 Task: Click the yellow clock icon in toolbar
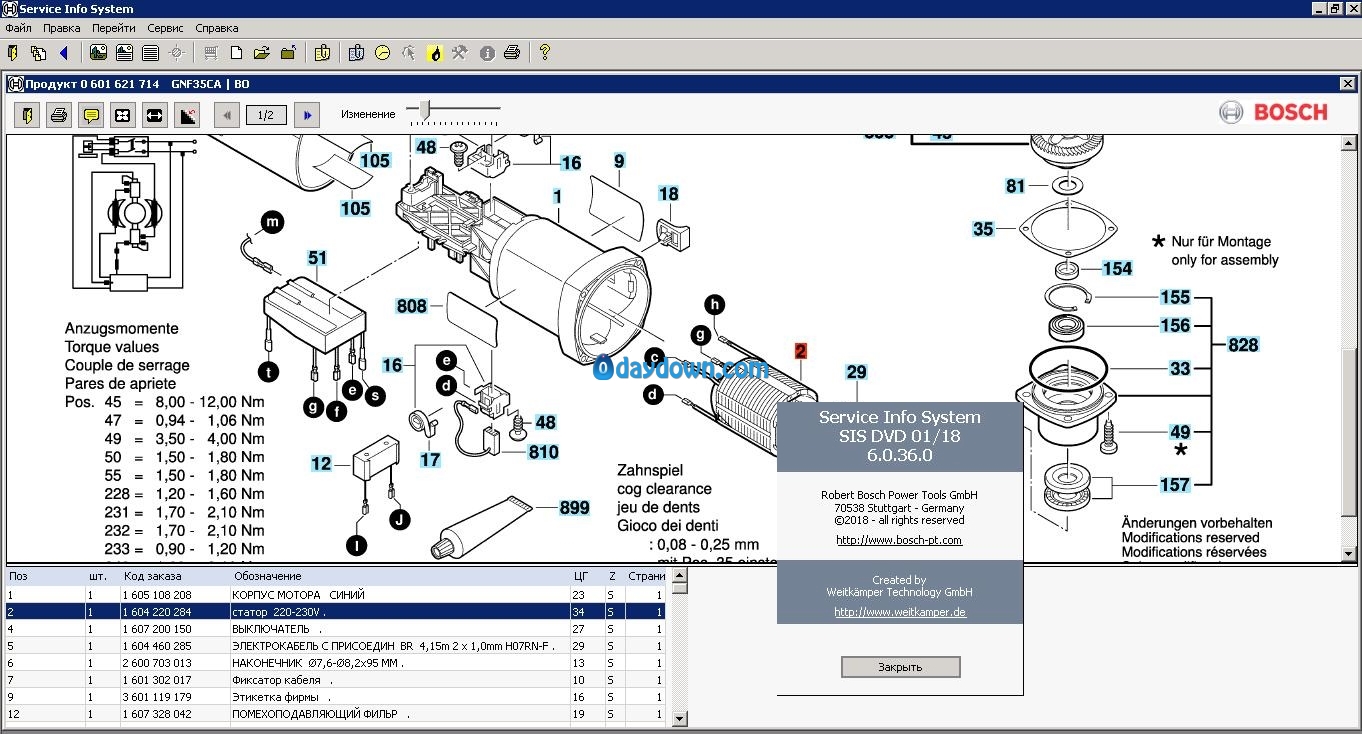(382, 53)
